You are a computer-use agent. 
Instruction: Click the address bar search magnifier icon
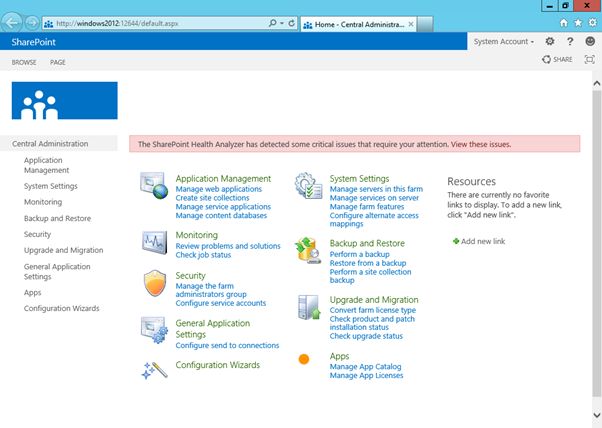pyautogui.click(x=273, y=23)
